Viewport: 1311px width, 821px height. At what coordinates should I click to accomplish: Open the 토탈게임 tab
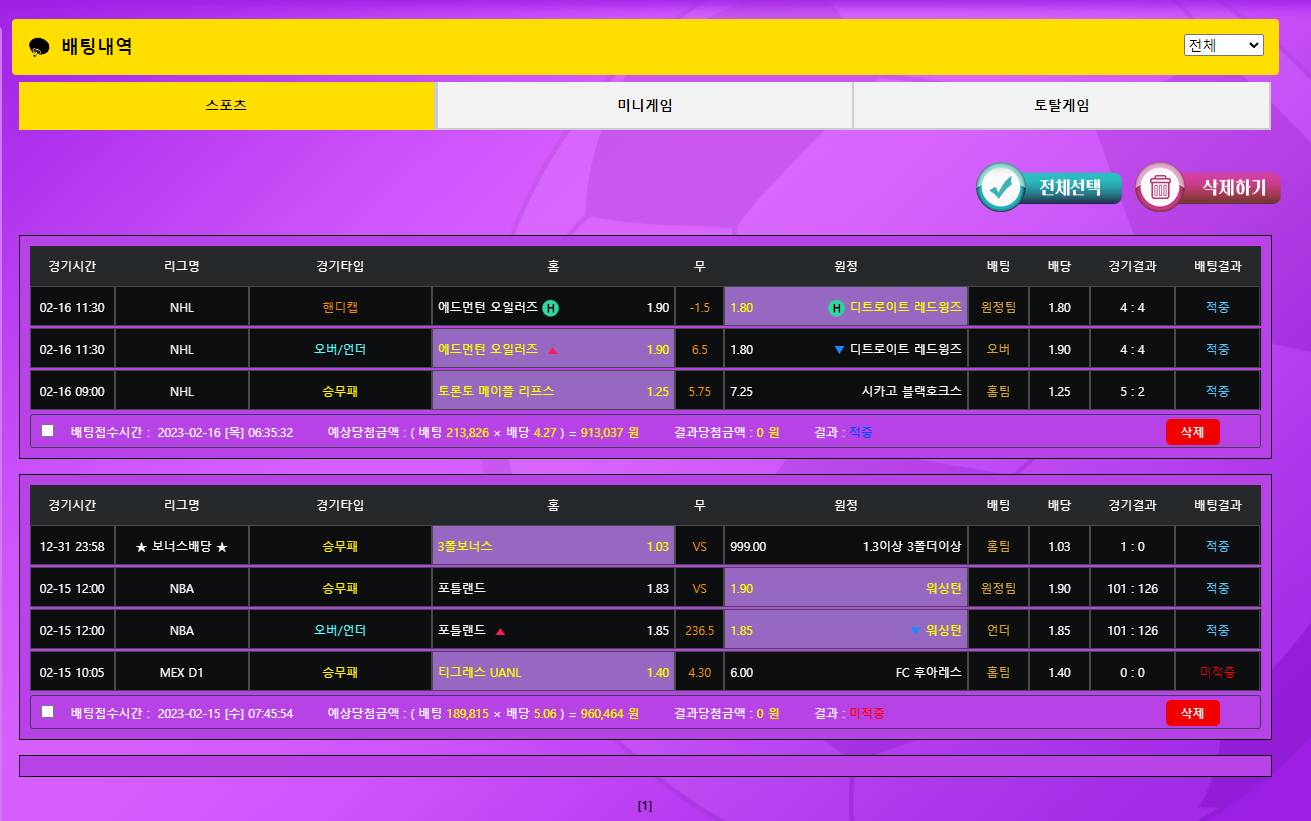click(1061, 105)
